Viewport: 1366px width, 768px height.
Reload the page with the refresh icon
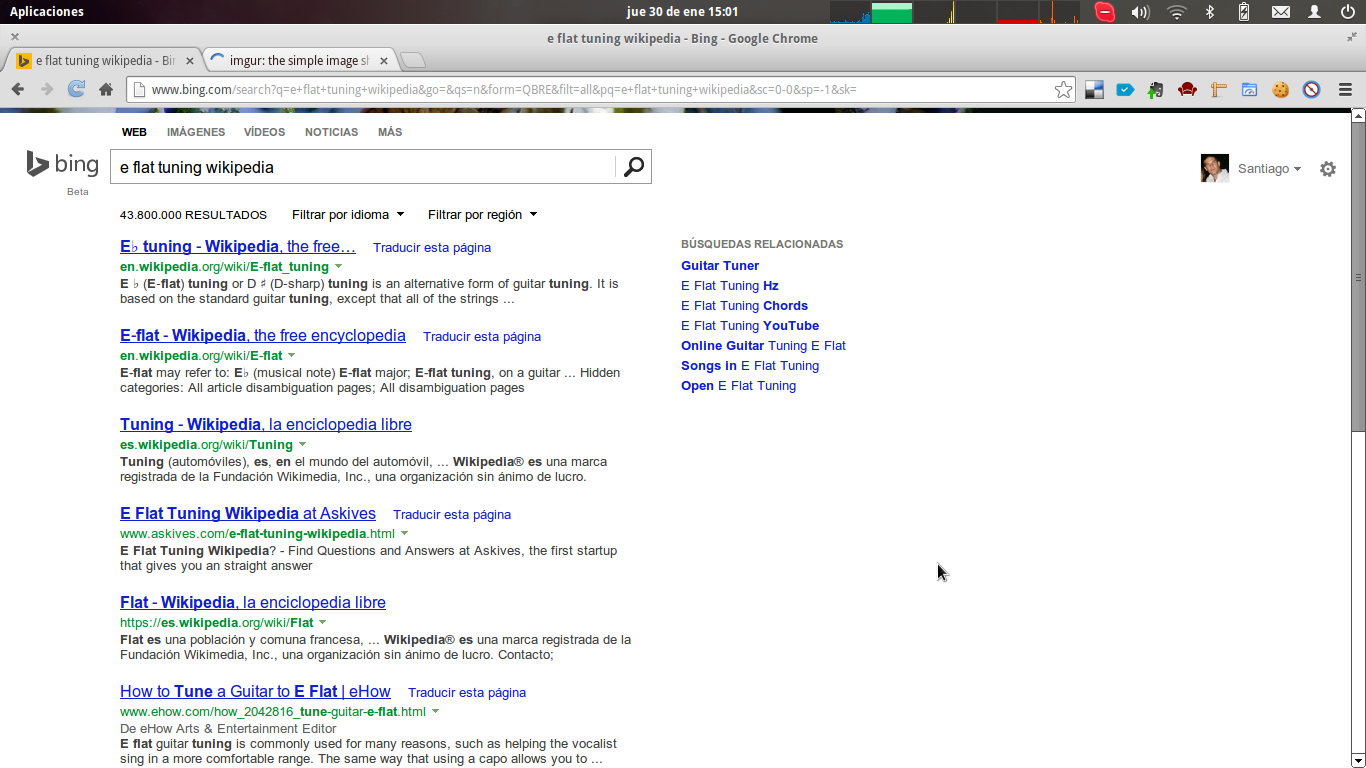pos(76,89)
